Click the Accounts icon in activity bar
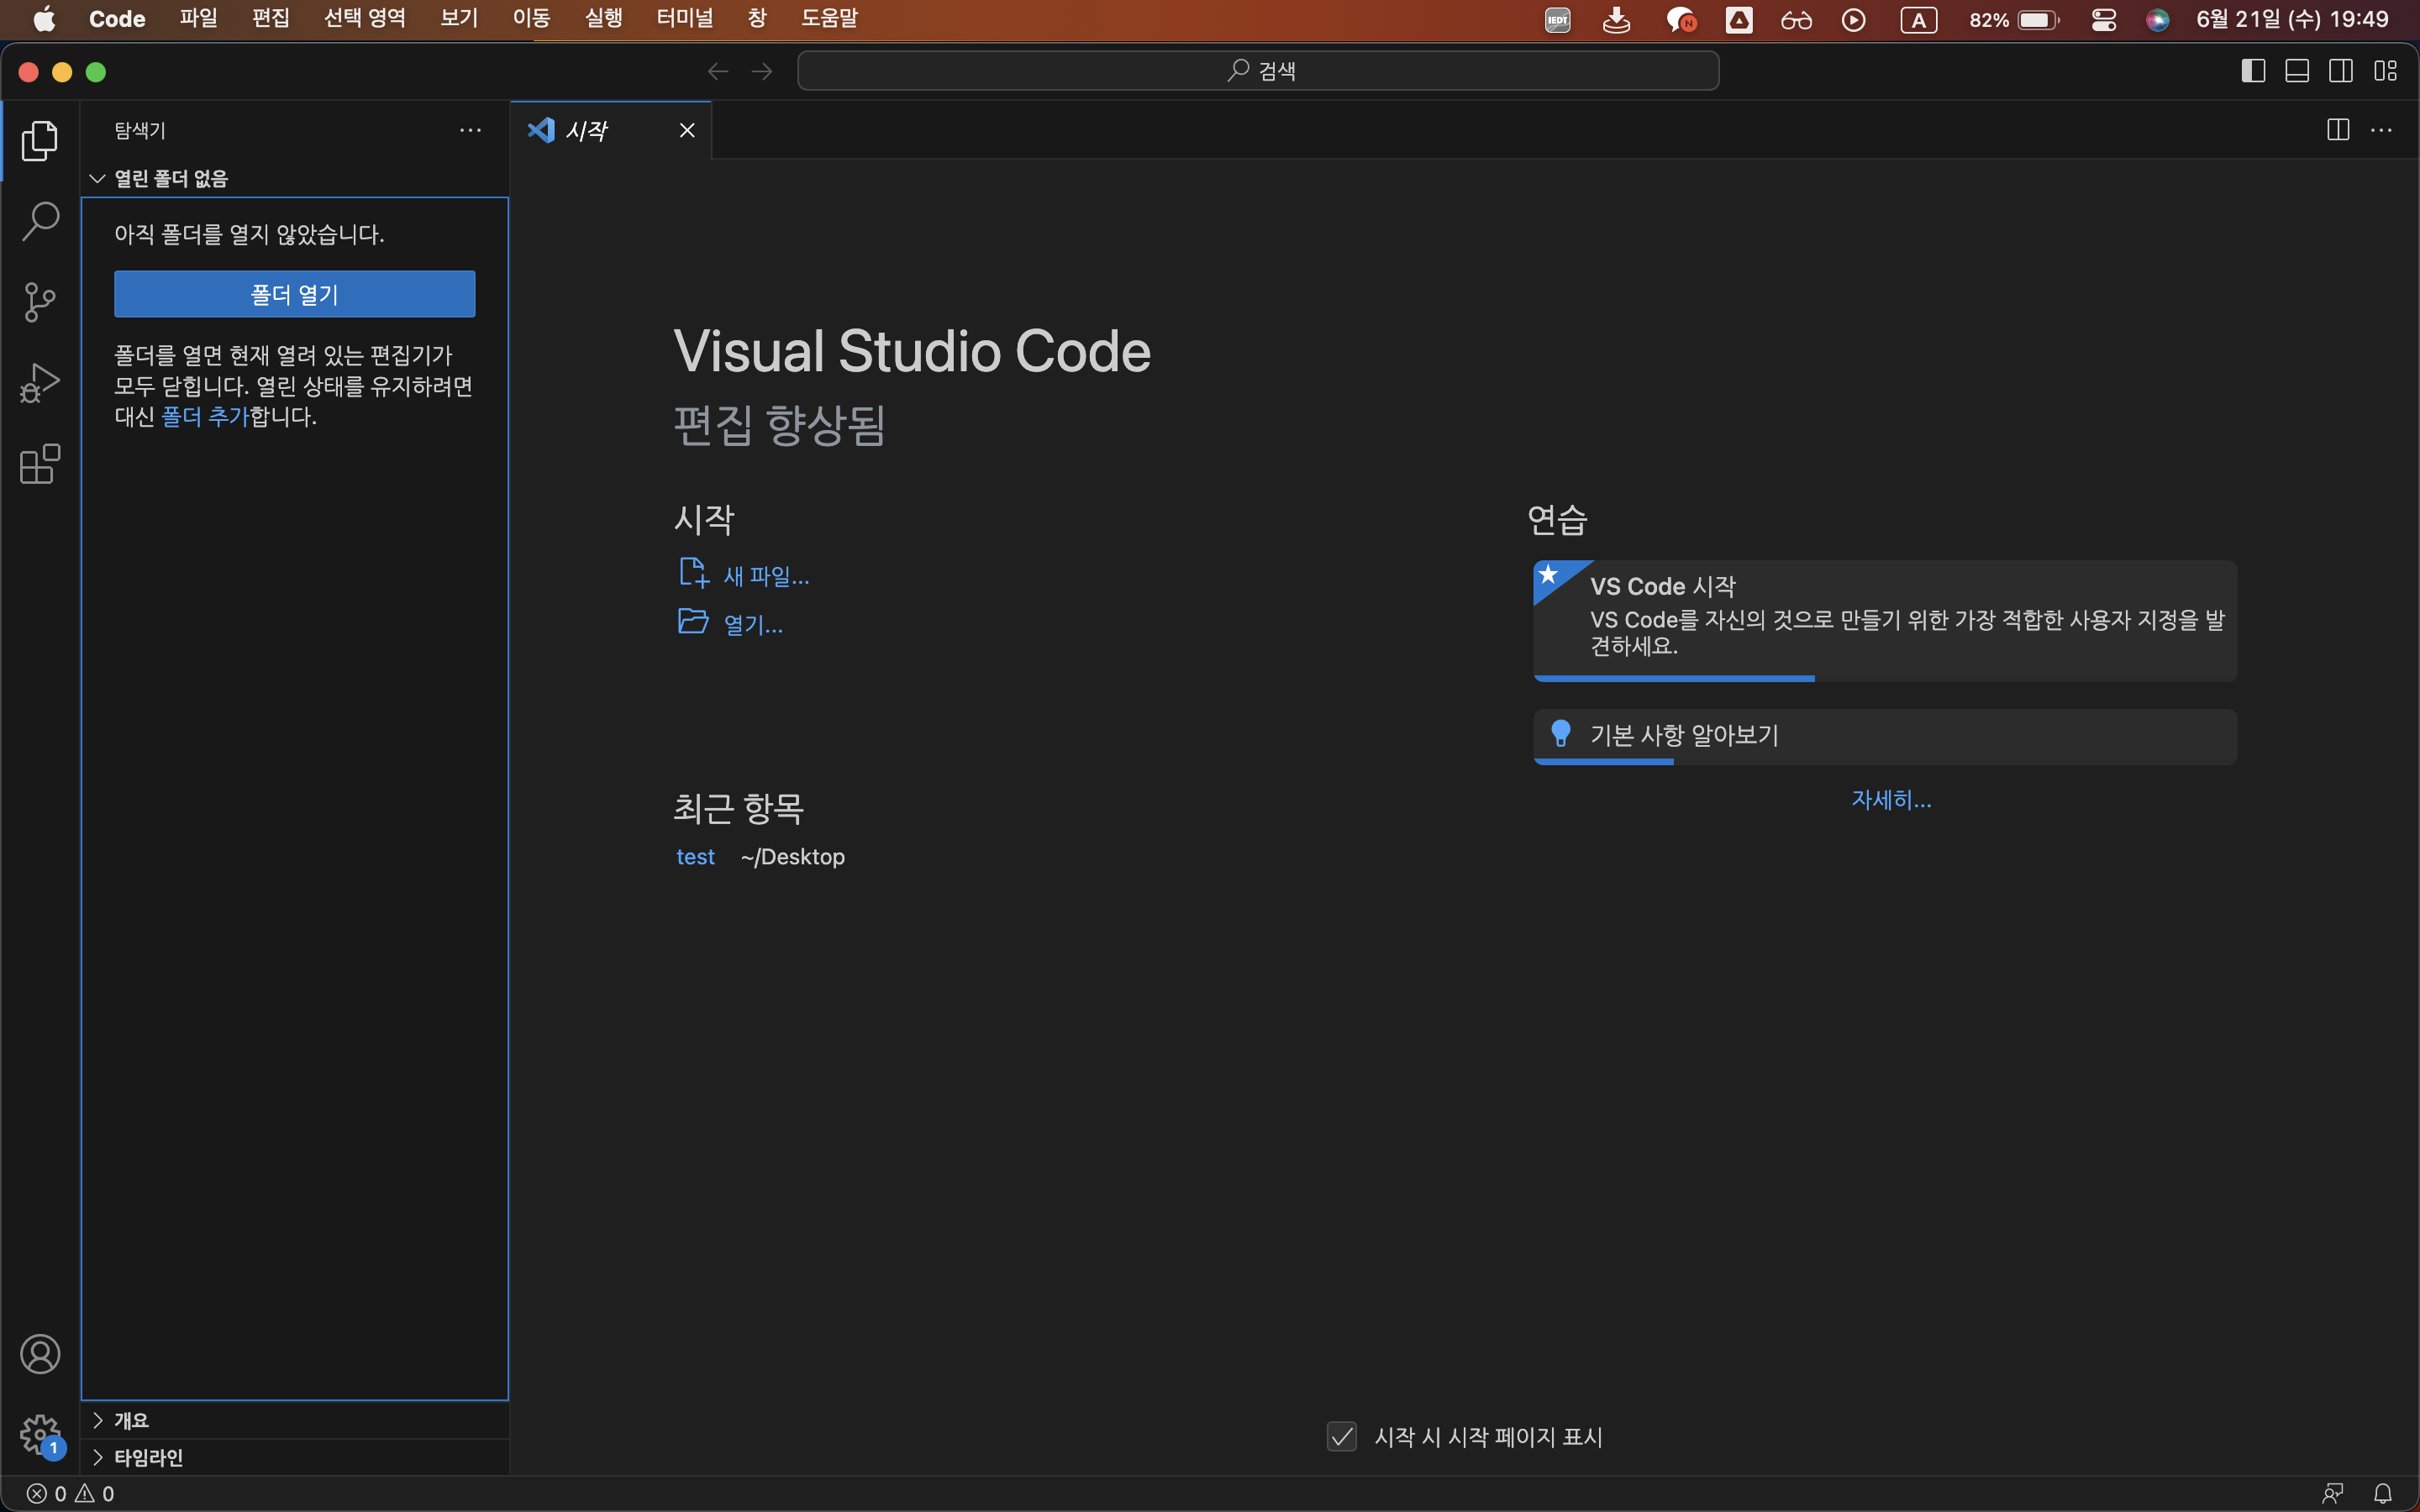2420x1512 pixels. tap(40, 1354)
